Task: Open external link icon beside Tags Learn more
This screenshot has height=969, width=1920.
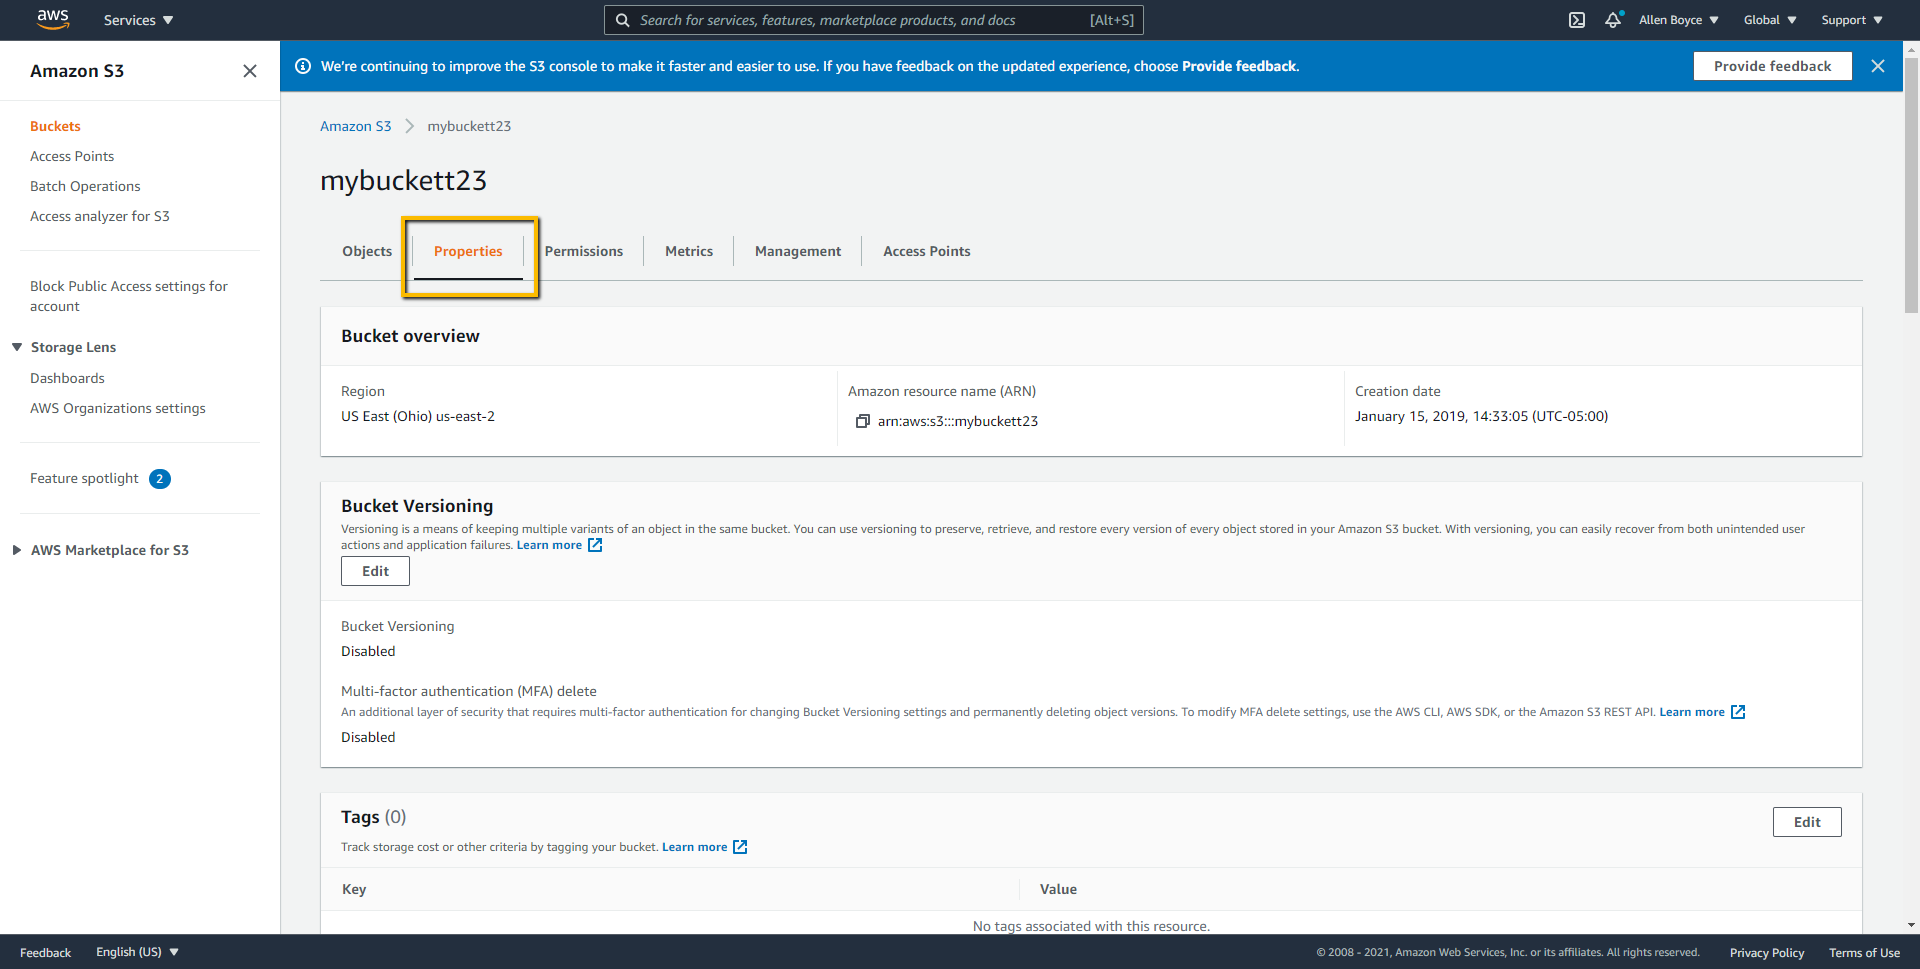Action: tap(740, 847)
